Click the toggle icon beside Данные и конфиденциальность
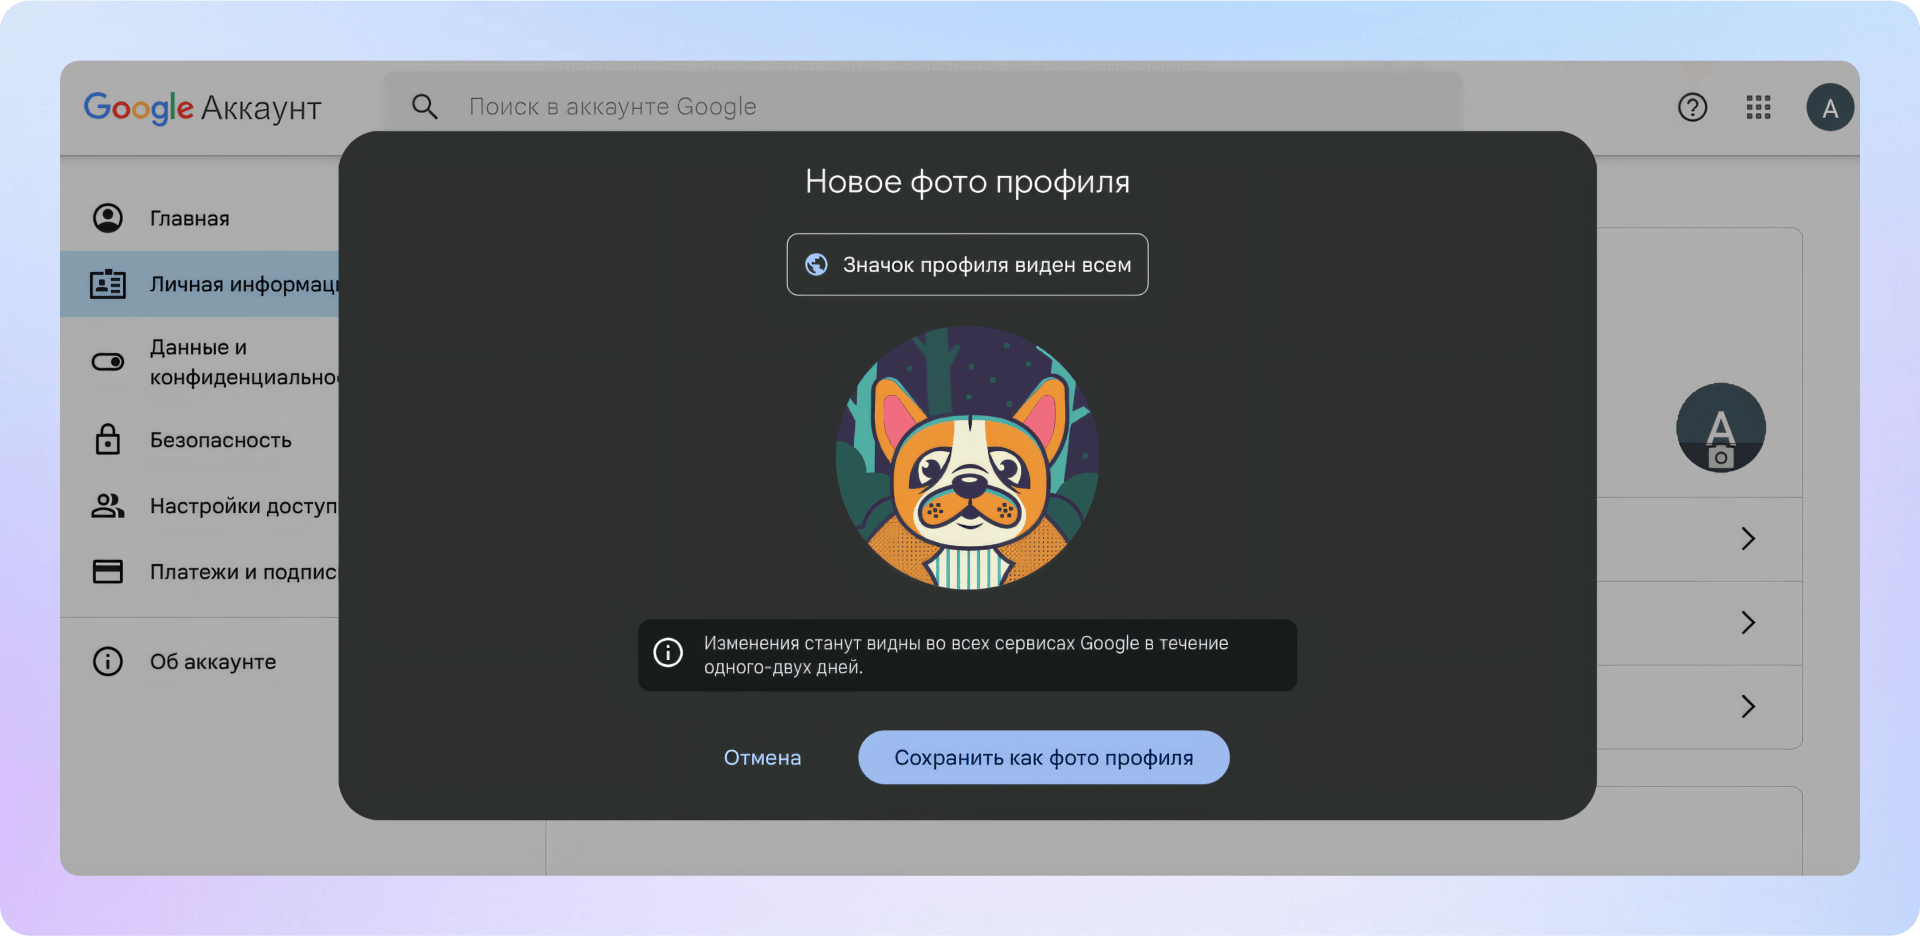 pos(108,362)
